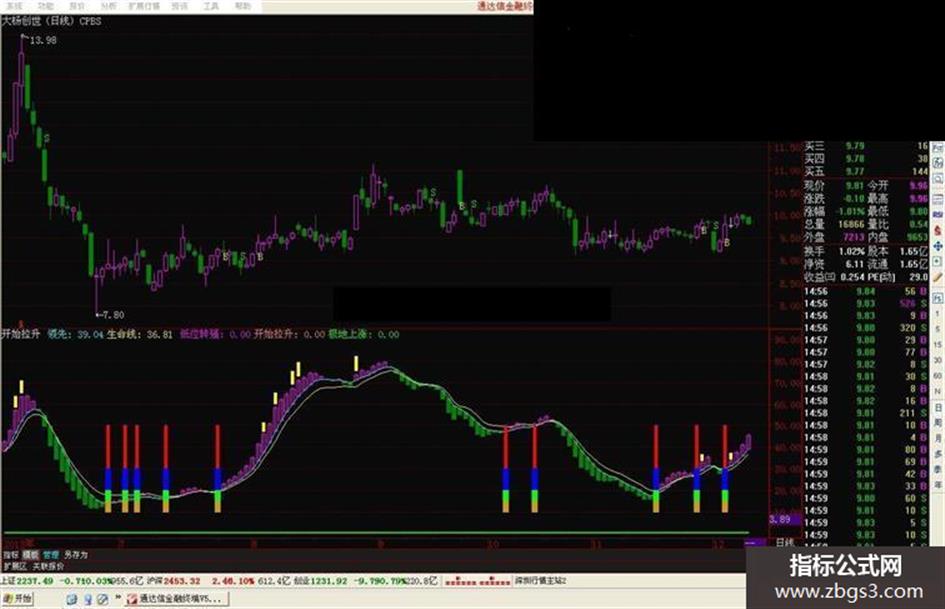Click the 7.80 low price label
This screenshot has width=945, height=609.
tap(113, 315)
